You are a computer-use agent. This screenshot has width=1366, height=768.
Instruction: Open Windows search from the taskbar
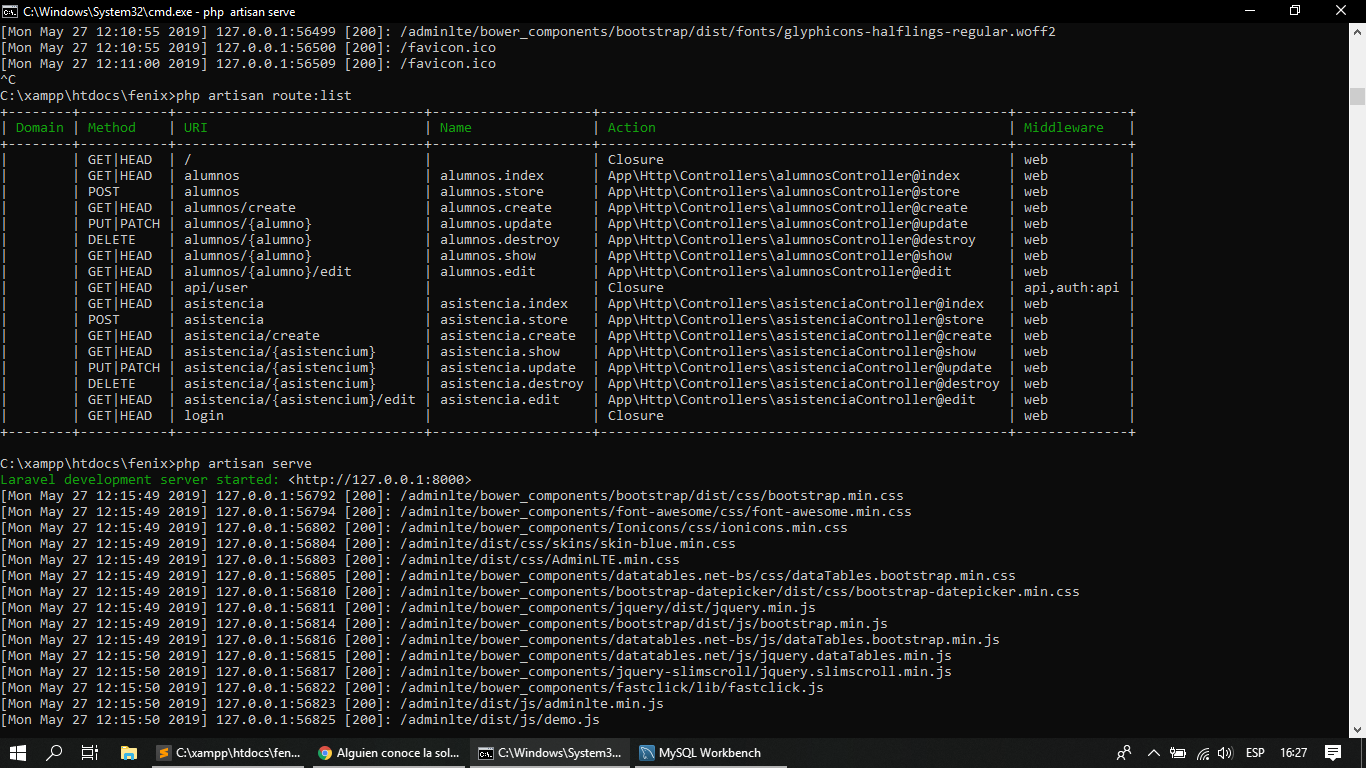(x=54, y=752)
